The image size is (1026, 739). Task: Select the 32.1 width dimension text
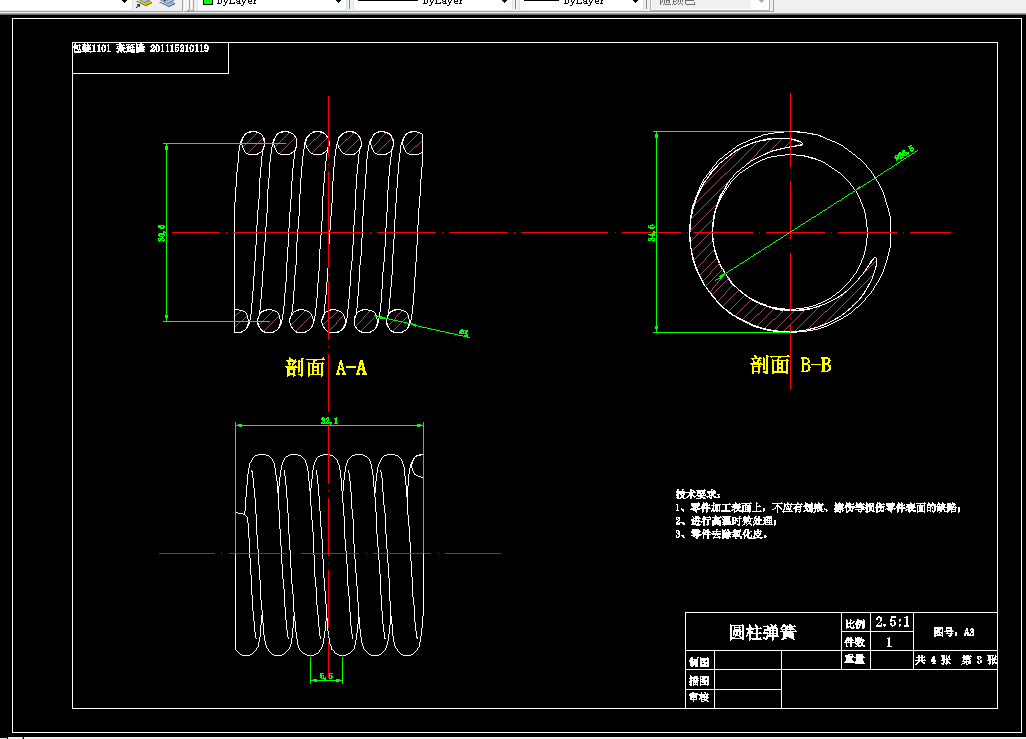[329, 420]
